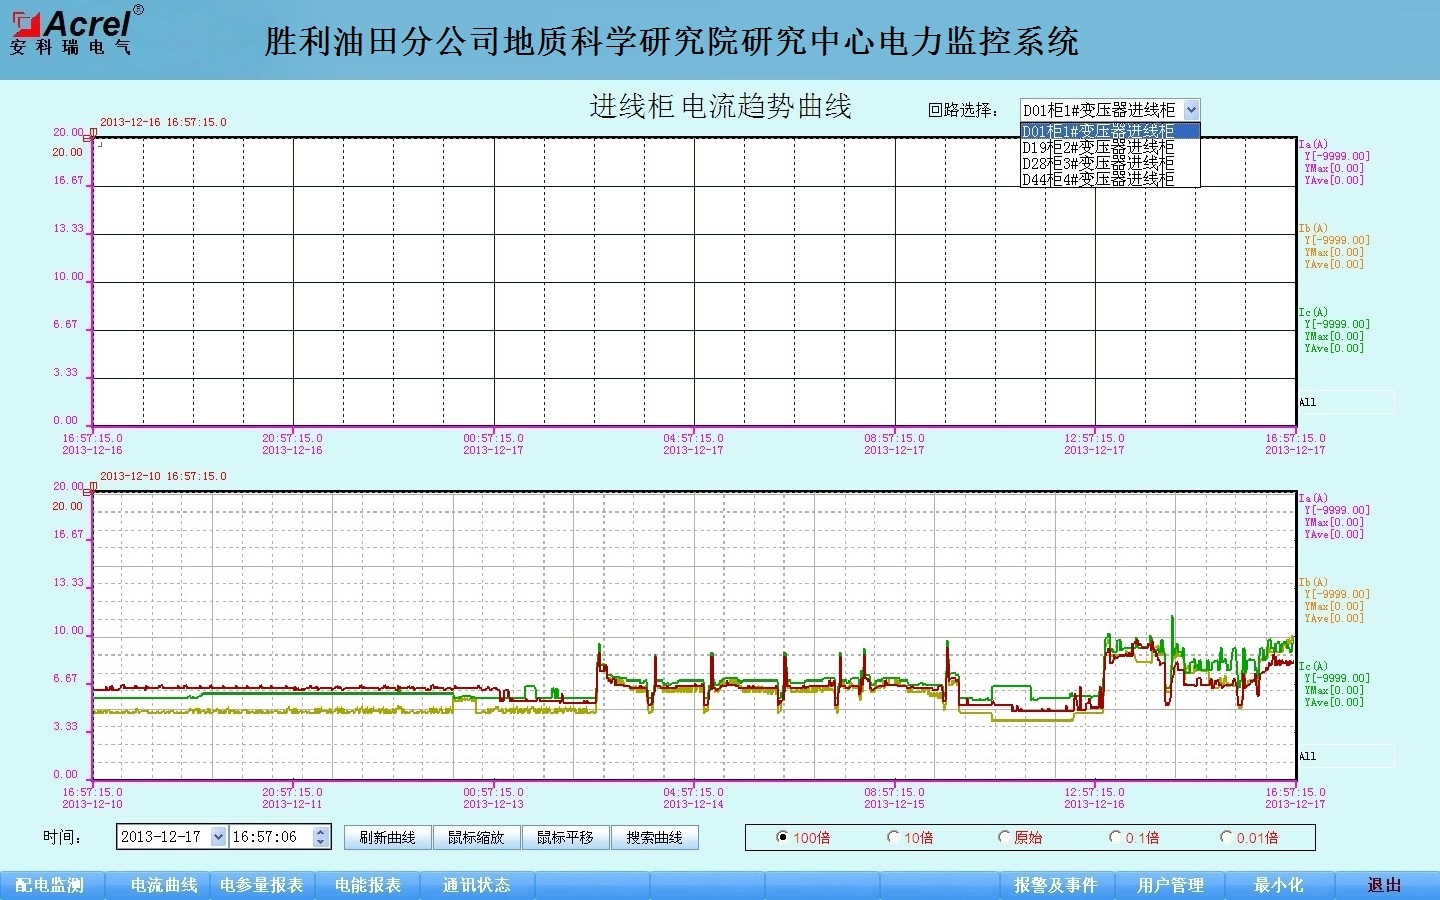Enable the 0.01倍 scale option
The width and height of the screenshot is (1440, 900).
click(x=1226, y=837)
